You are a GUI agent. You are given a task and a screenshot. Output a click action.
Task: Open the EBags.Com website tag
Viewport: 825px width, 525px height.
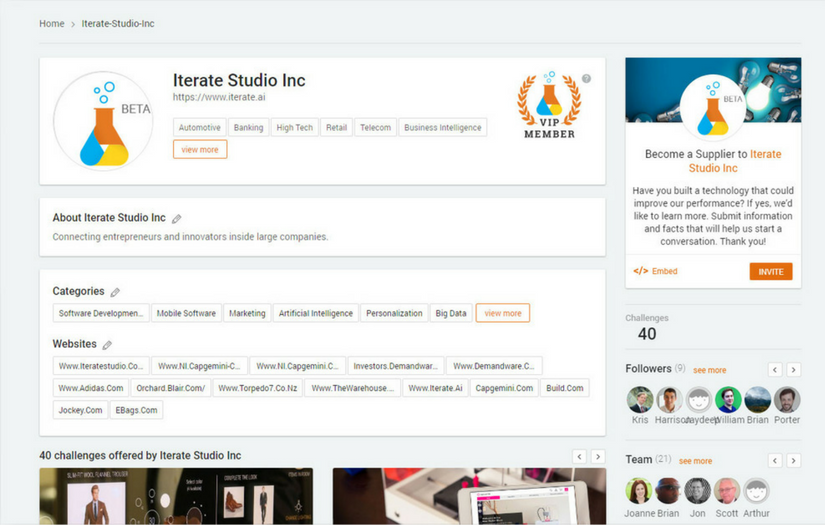point(136,410)
